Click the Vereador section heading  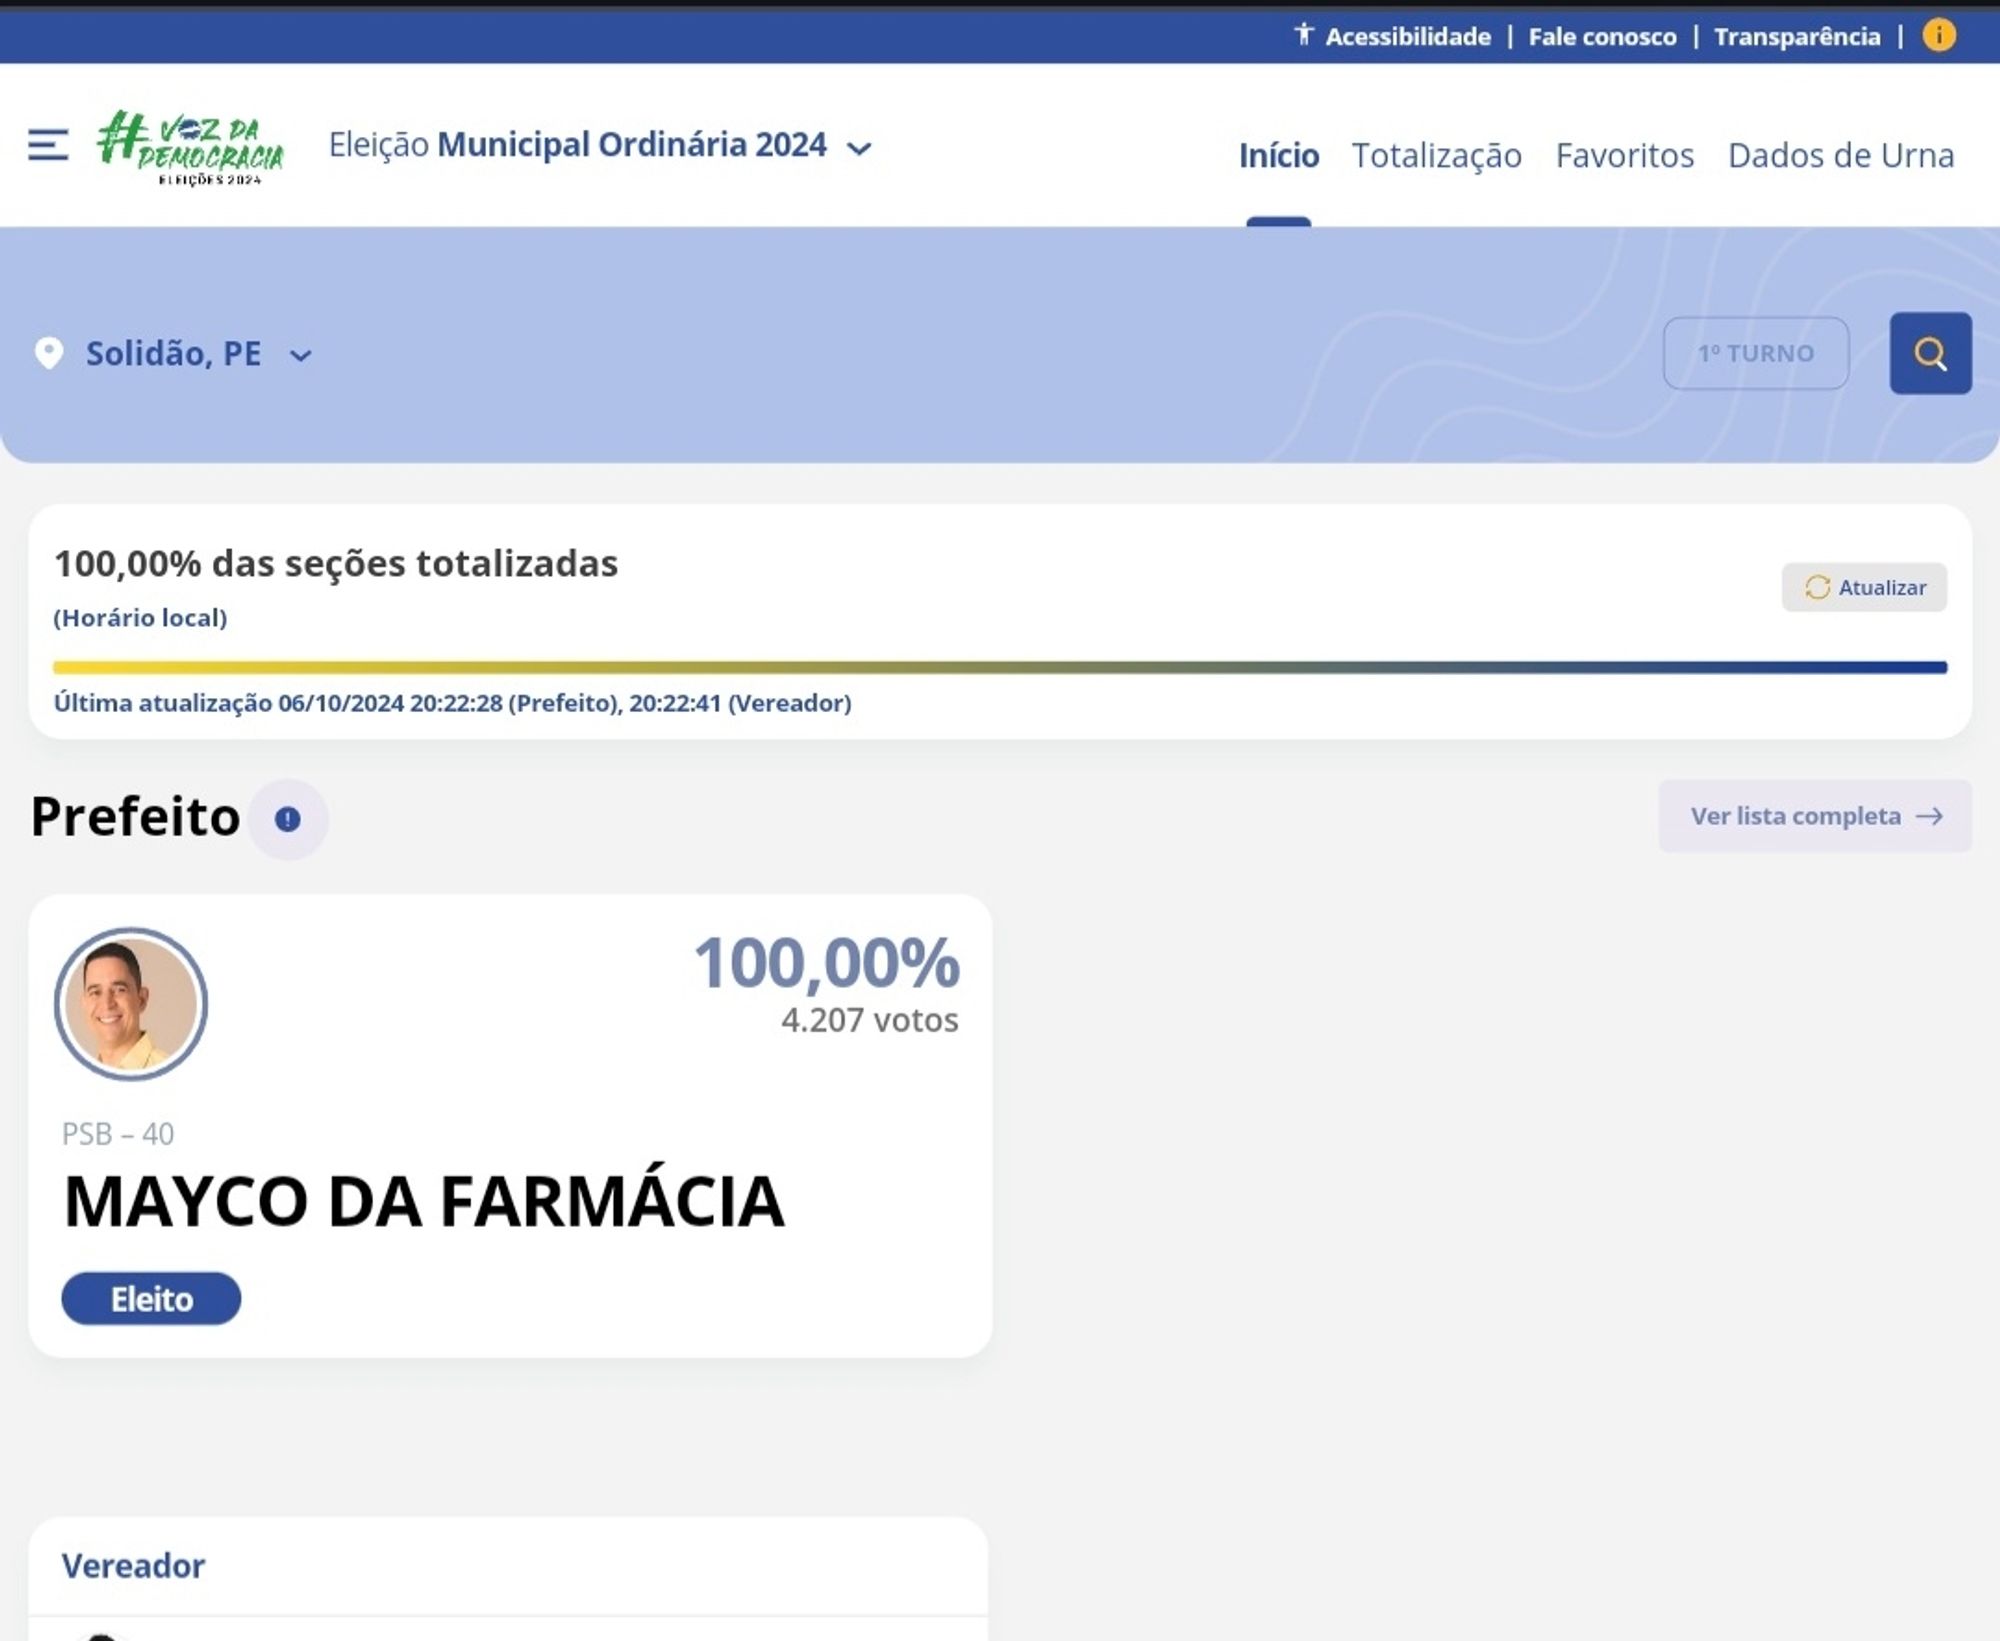pyautogui.click(x=133, y=1566)
